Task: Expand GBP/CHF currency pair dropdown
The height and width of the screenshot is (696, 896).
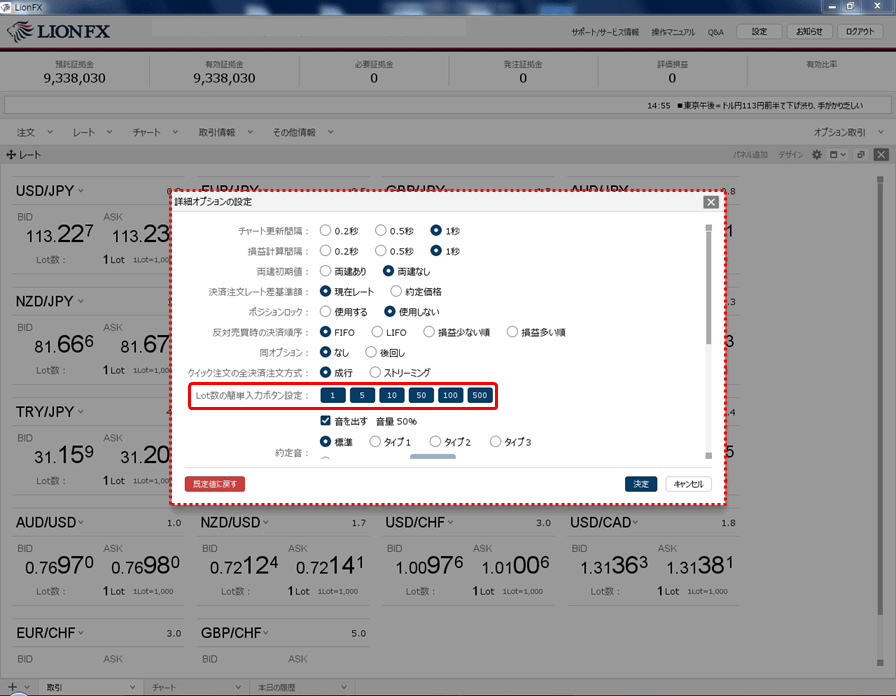Action: (x=266, y=633)
